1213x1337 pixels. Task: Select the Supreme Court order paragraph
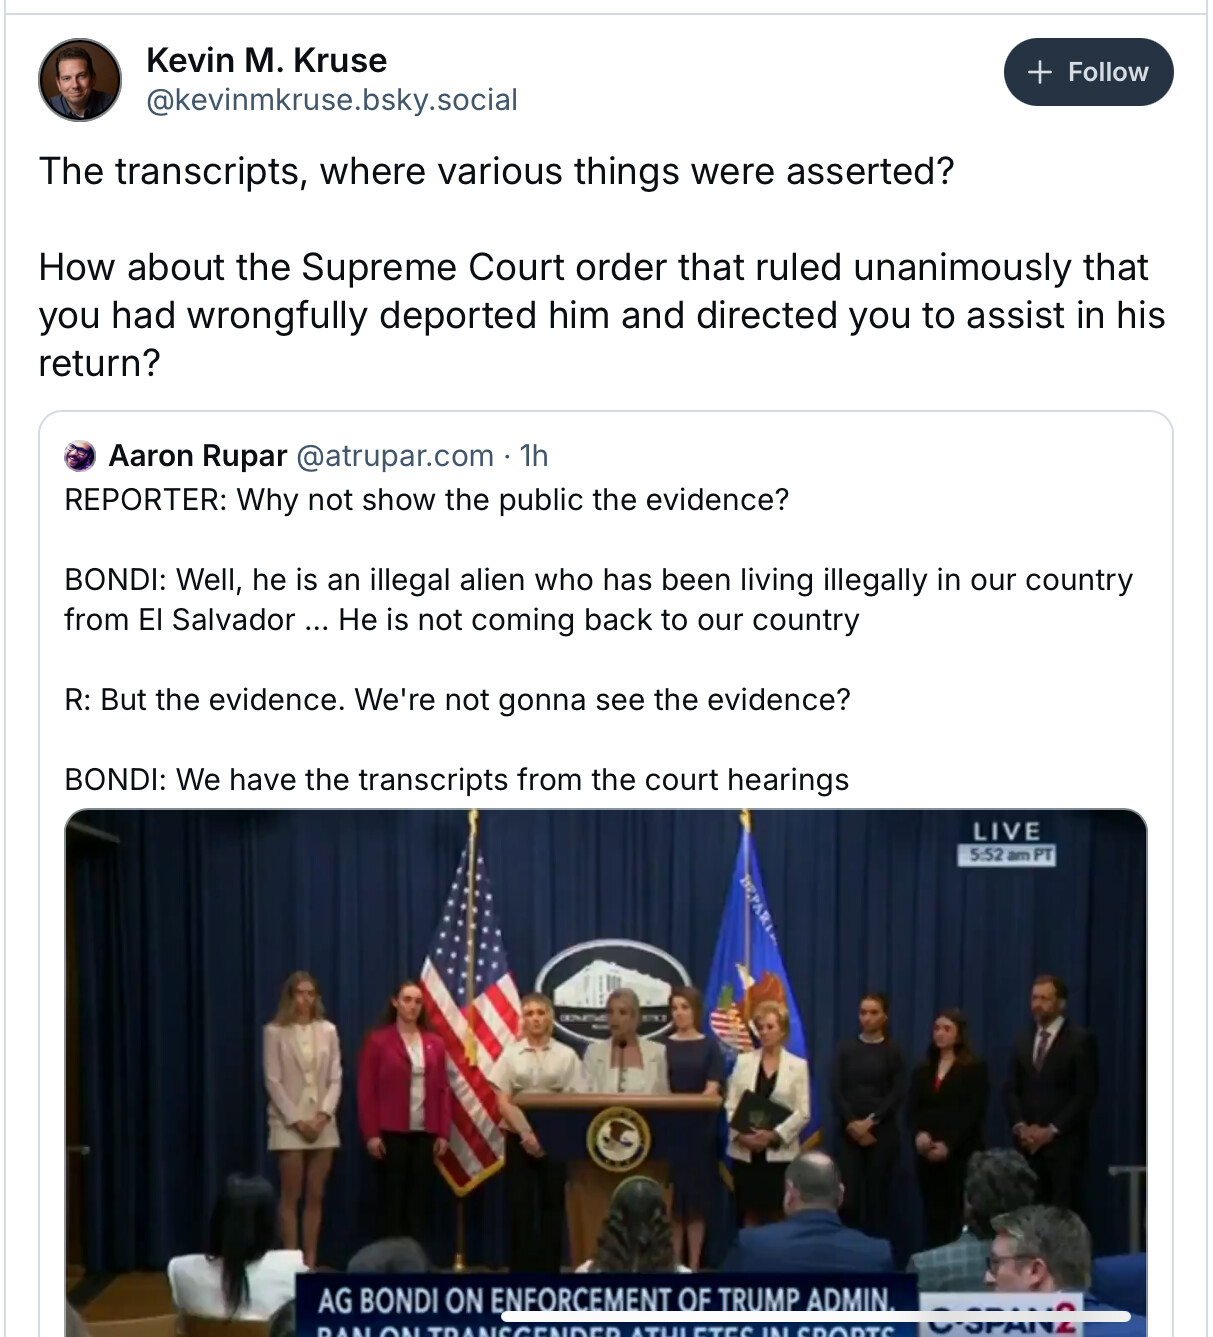point(600,315)
